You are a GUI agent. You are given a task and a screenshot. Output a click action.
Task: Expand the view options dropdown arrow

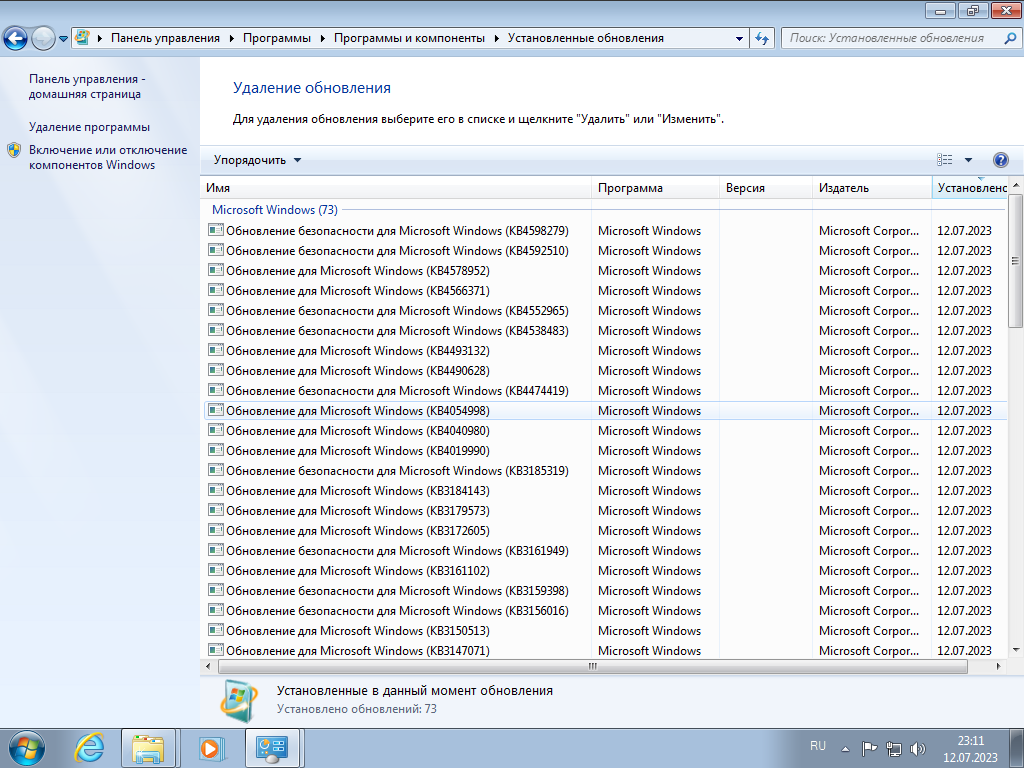point(968,160)
